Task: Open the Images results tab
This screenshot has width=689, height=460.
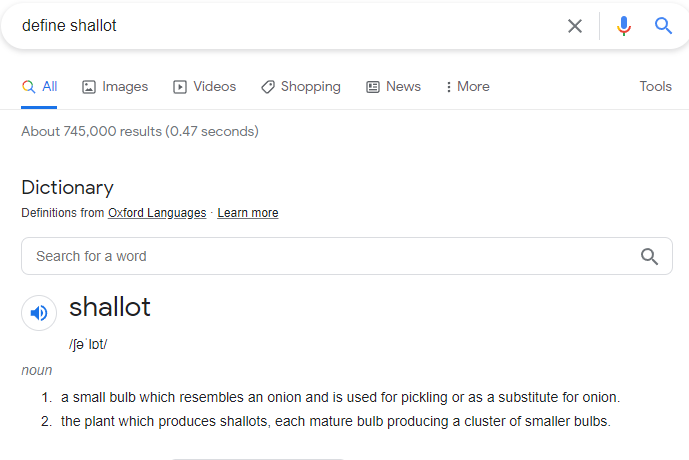Action: (x=115, y=87)
